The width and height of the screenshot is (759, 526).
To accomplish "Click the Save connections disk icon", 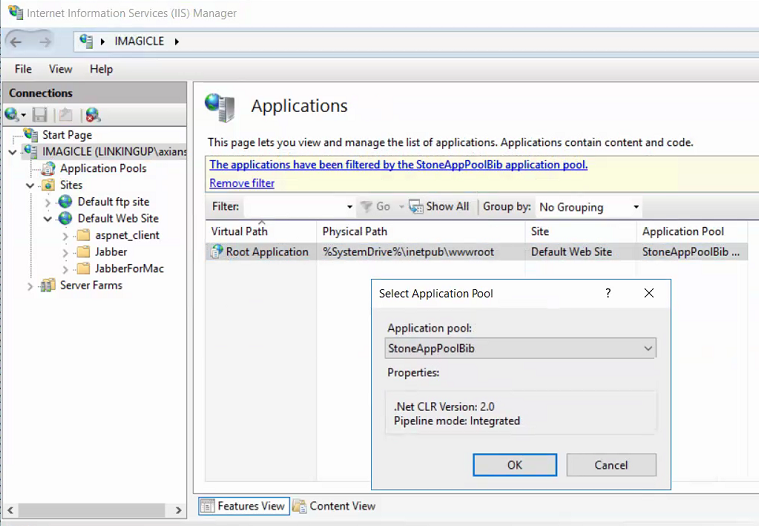I will (40, 115).
